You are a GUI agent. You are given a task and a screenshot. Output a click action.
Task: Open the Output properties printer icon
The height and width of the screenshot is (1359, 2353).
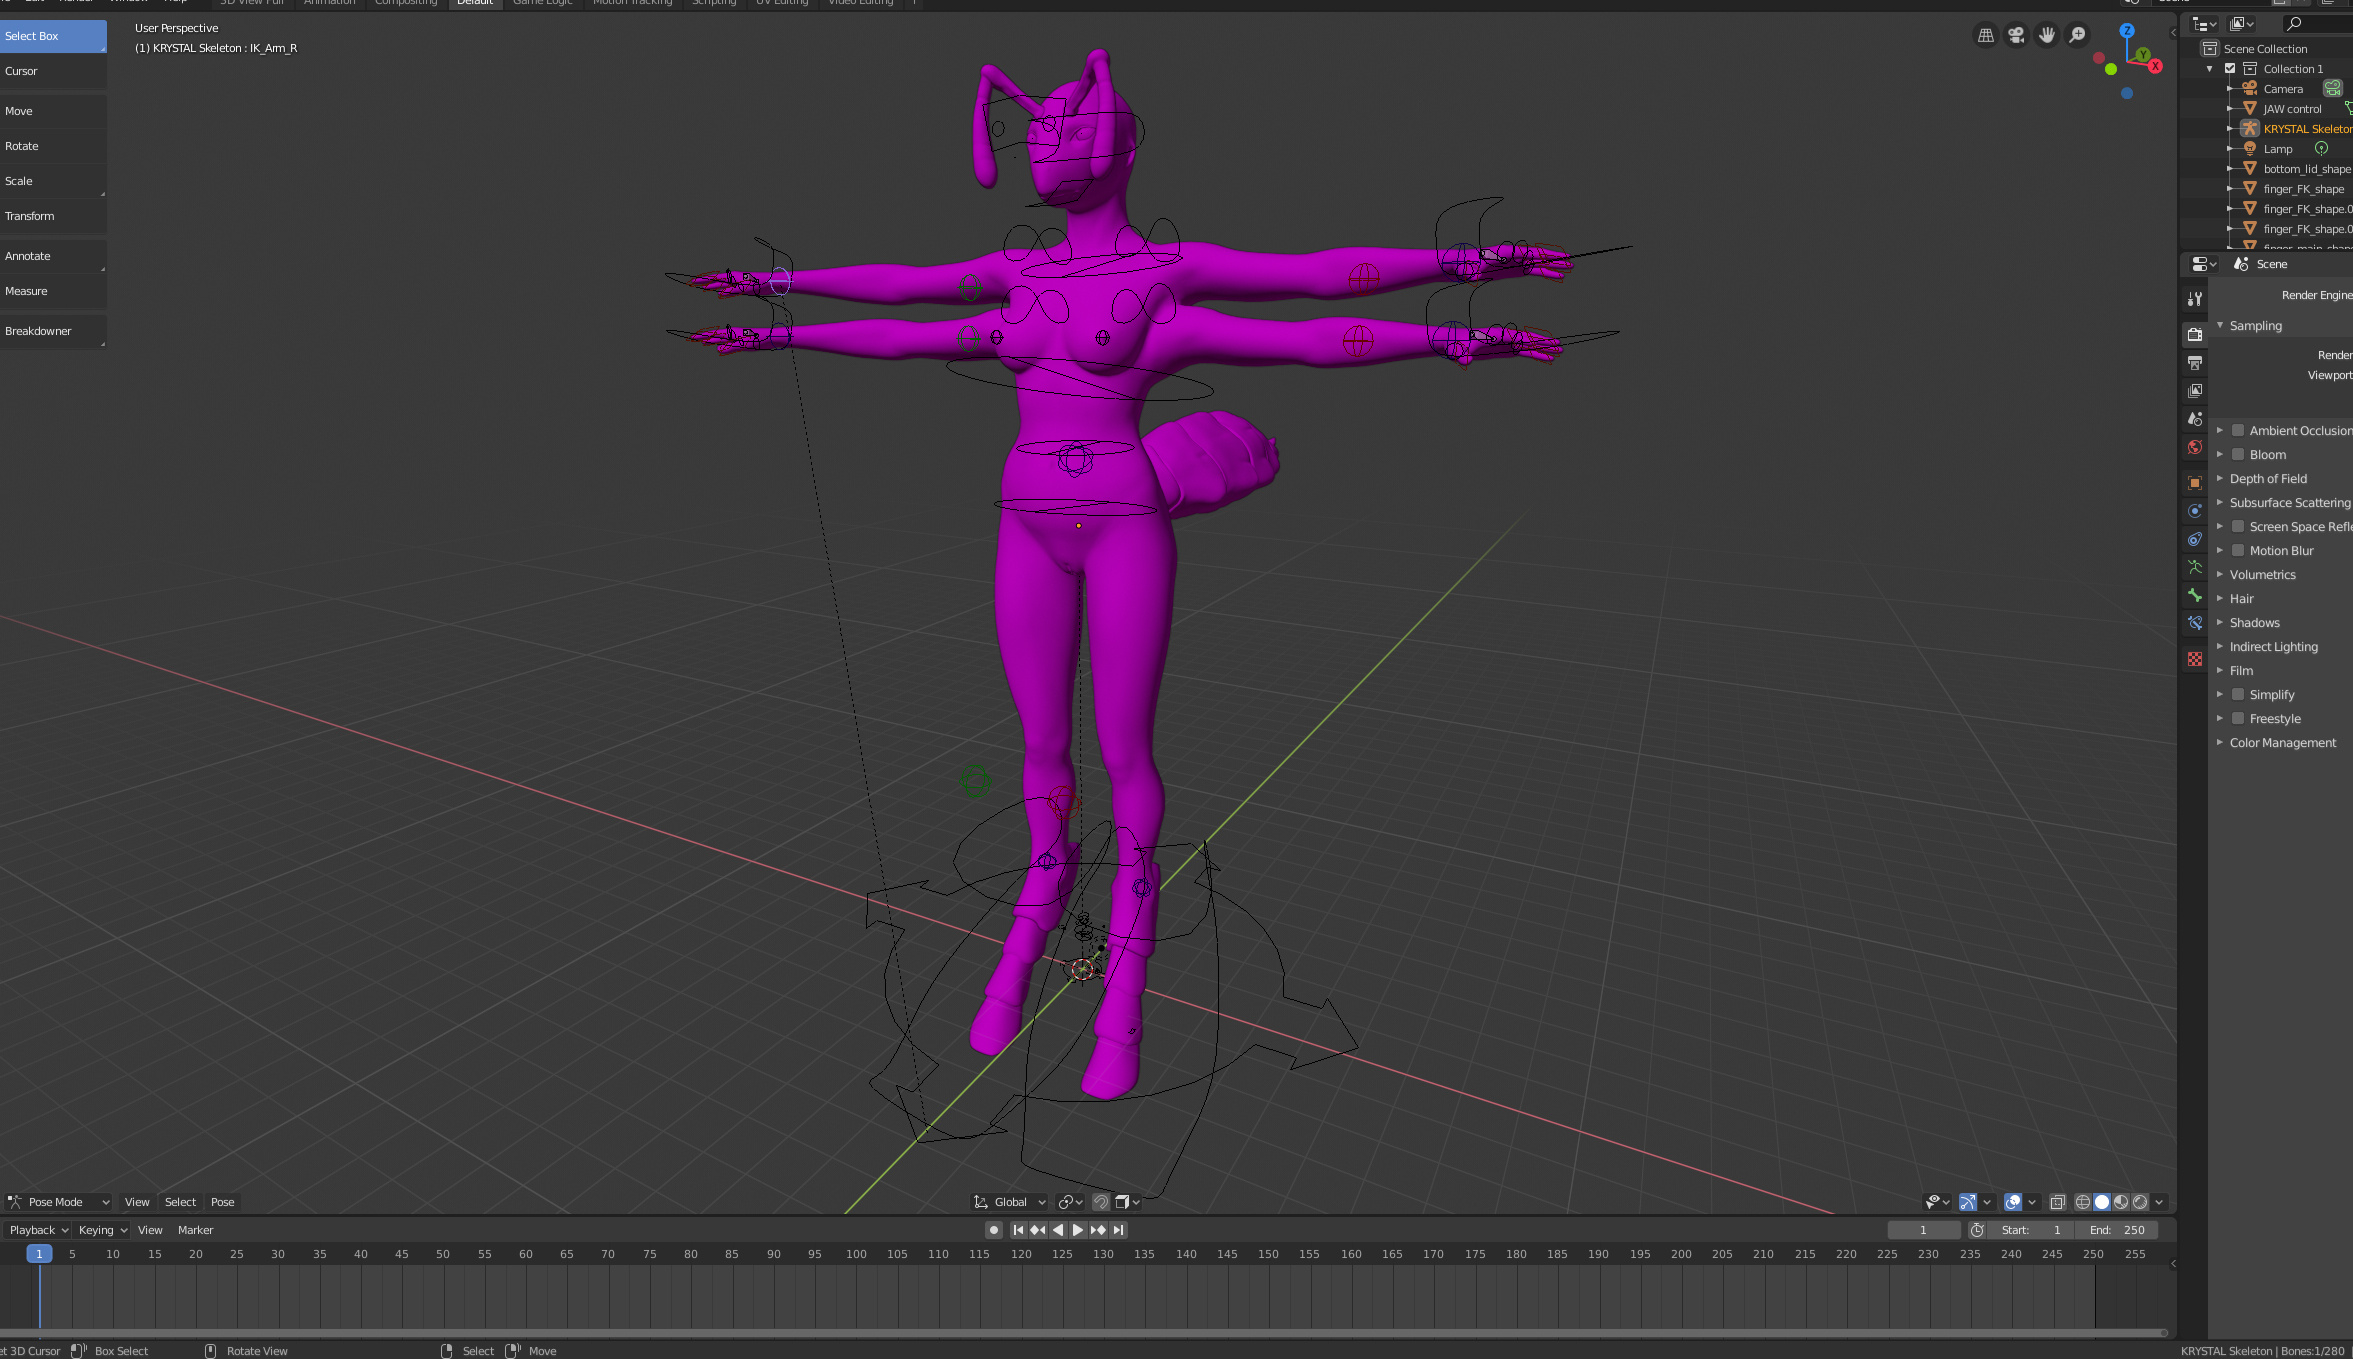click(x=2194, y=362)
